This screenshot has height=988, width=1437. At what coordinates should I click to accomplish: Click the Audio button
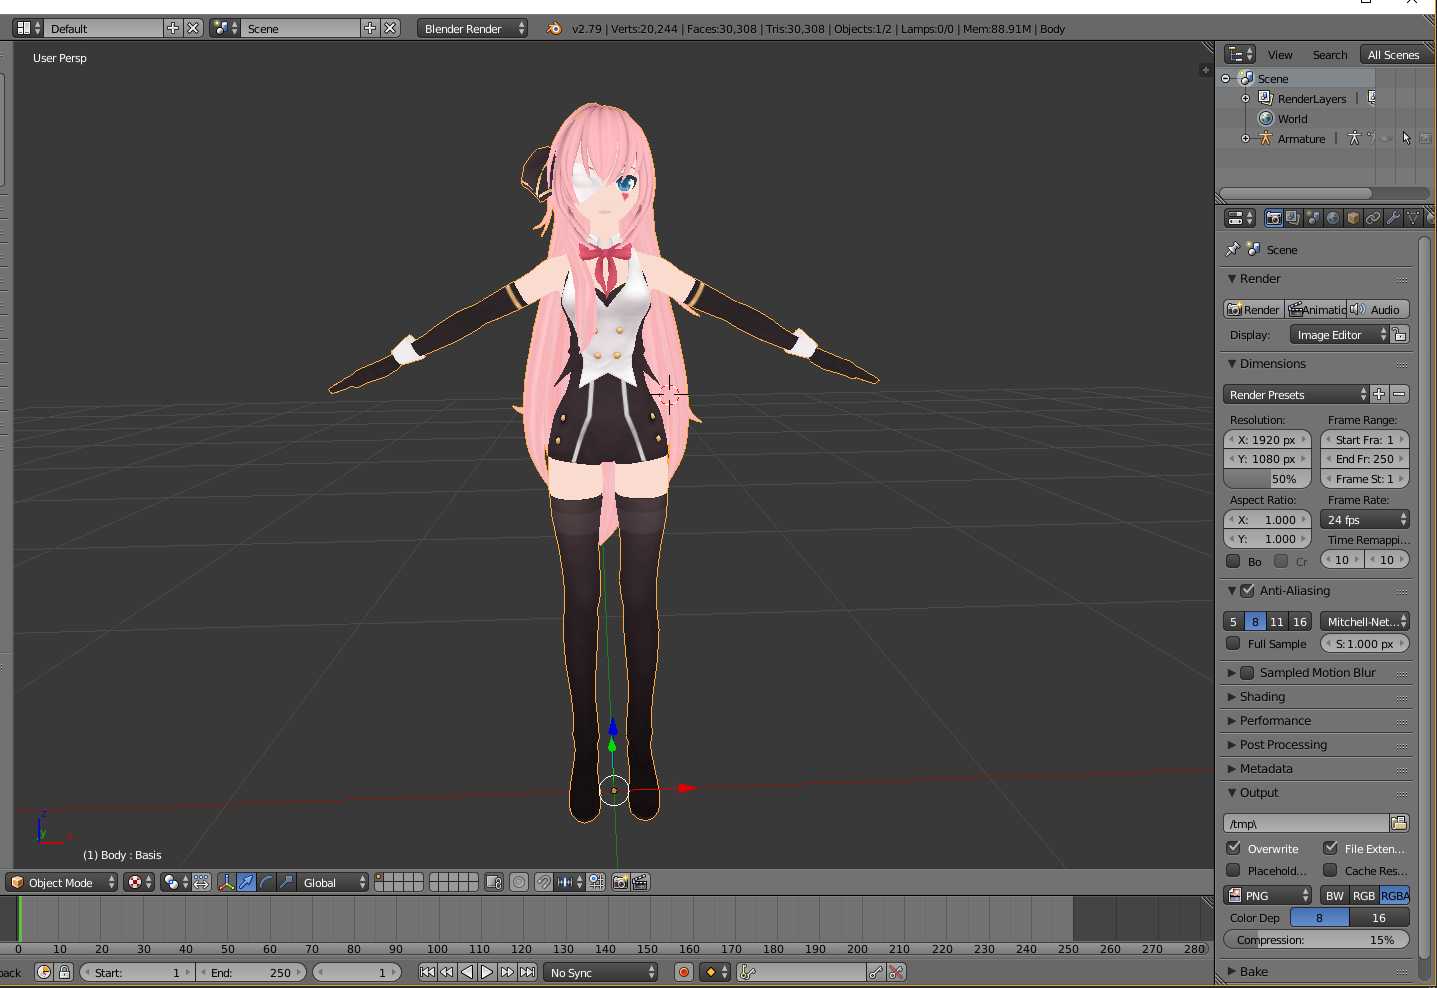[x=1378, y=310]
